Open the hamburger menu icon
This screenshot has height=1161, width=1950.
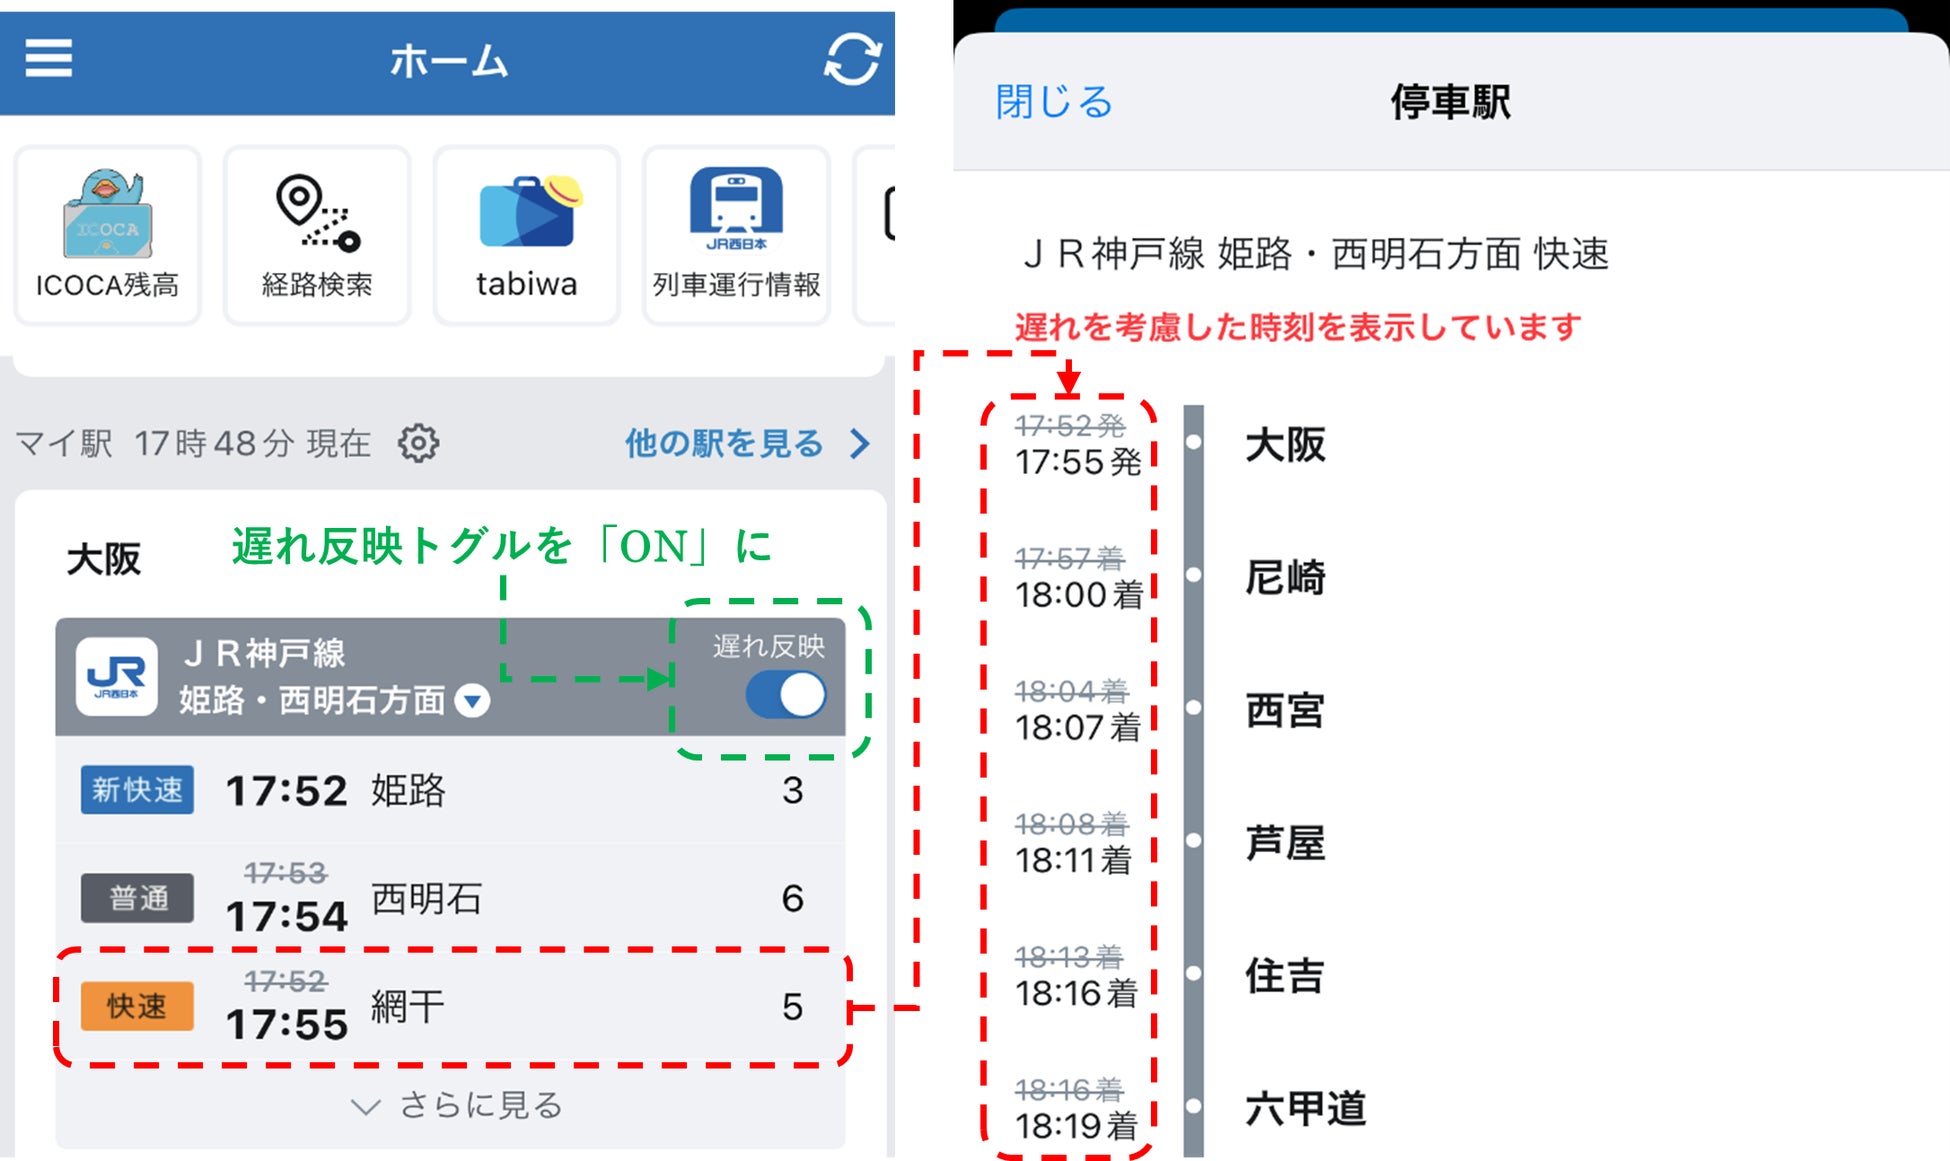click(48, 59)
